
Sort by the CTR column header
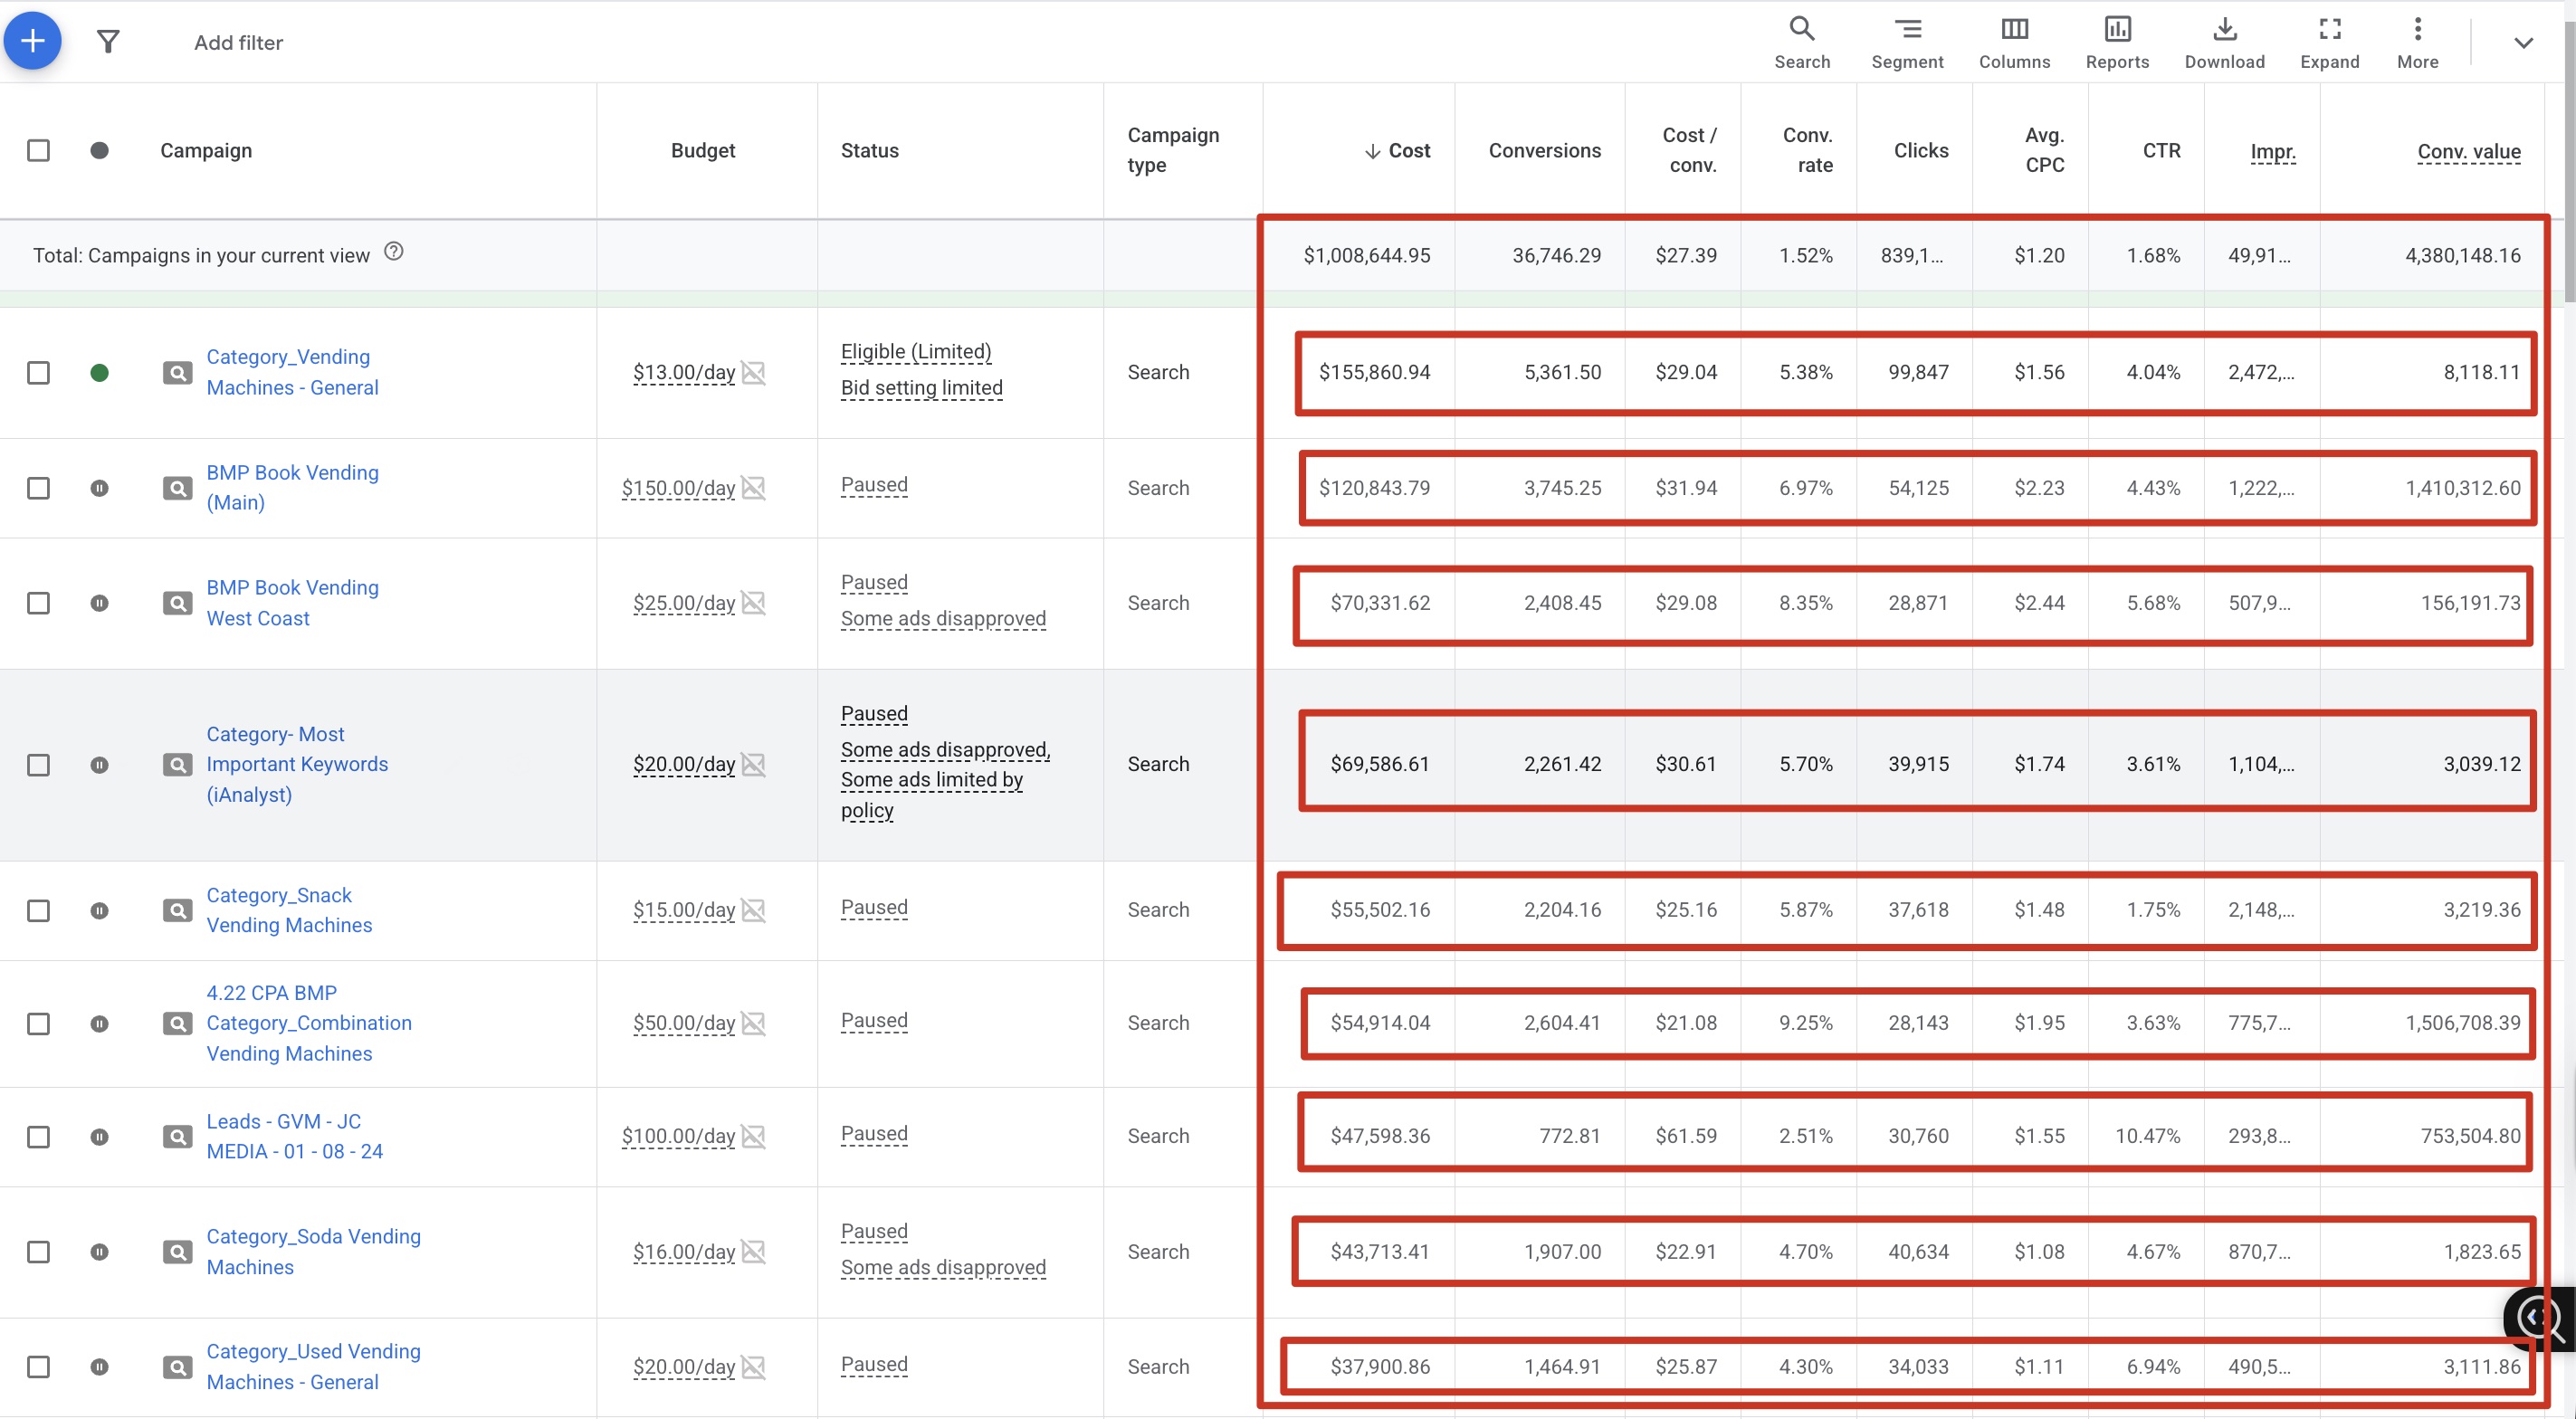(x=2161, y=150)
